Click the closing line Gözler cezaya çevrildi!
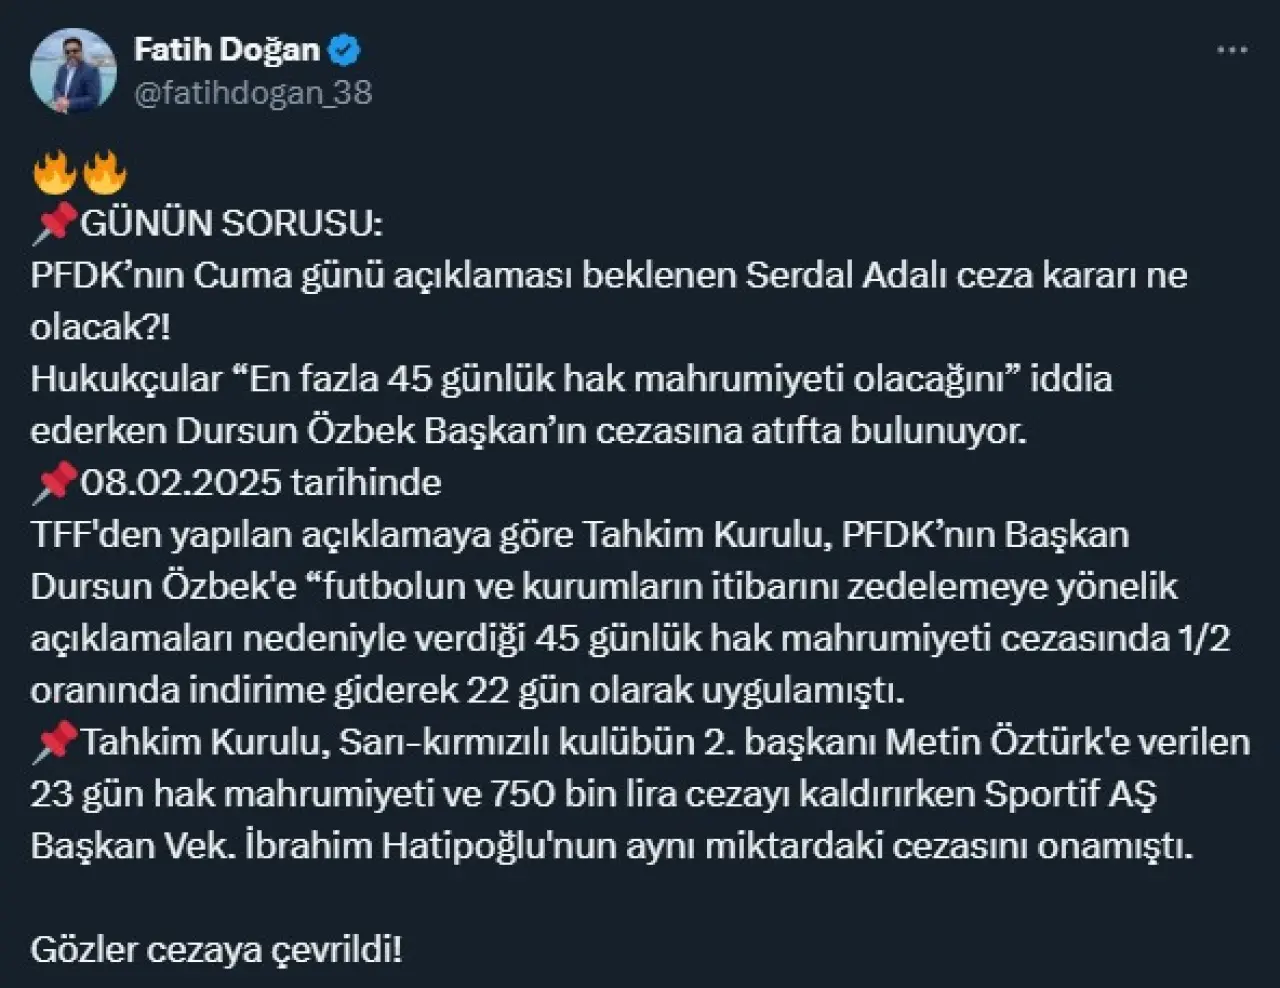The image size is (1280, 988). [216, 950]
